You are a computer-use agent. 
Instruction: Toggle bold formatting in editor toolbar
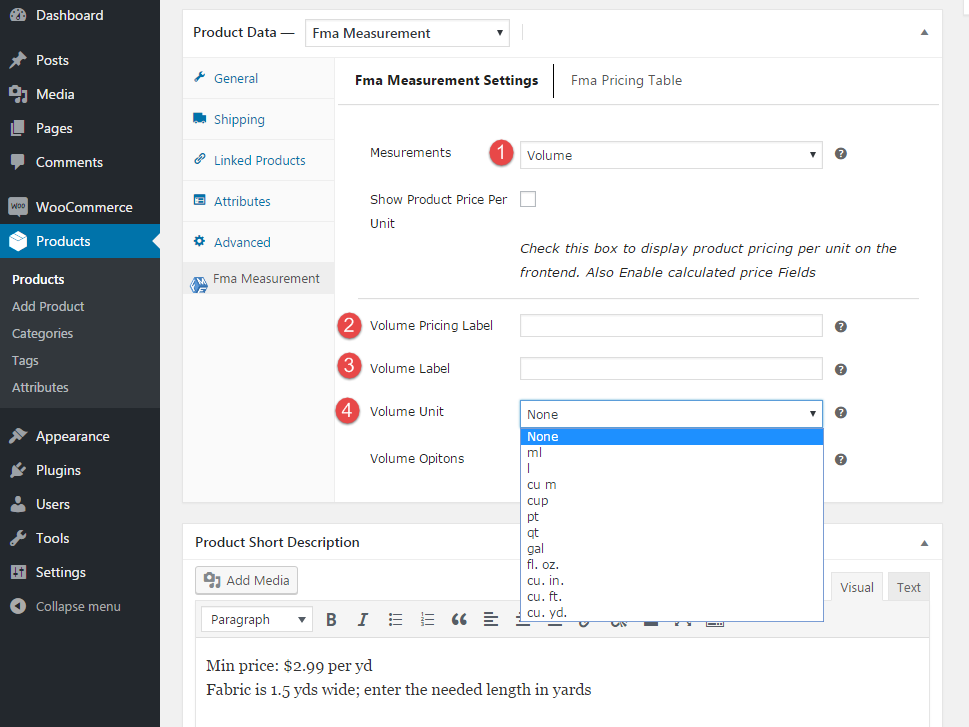[x=331, y=619]
